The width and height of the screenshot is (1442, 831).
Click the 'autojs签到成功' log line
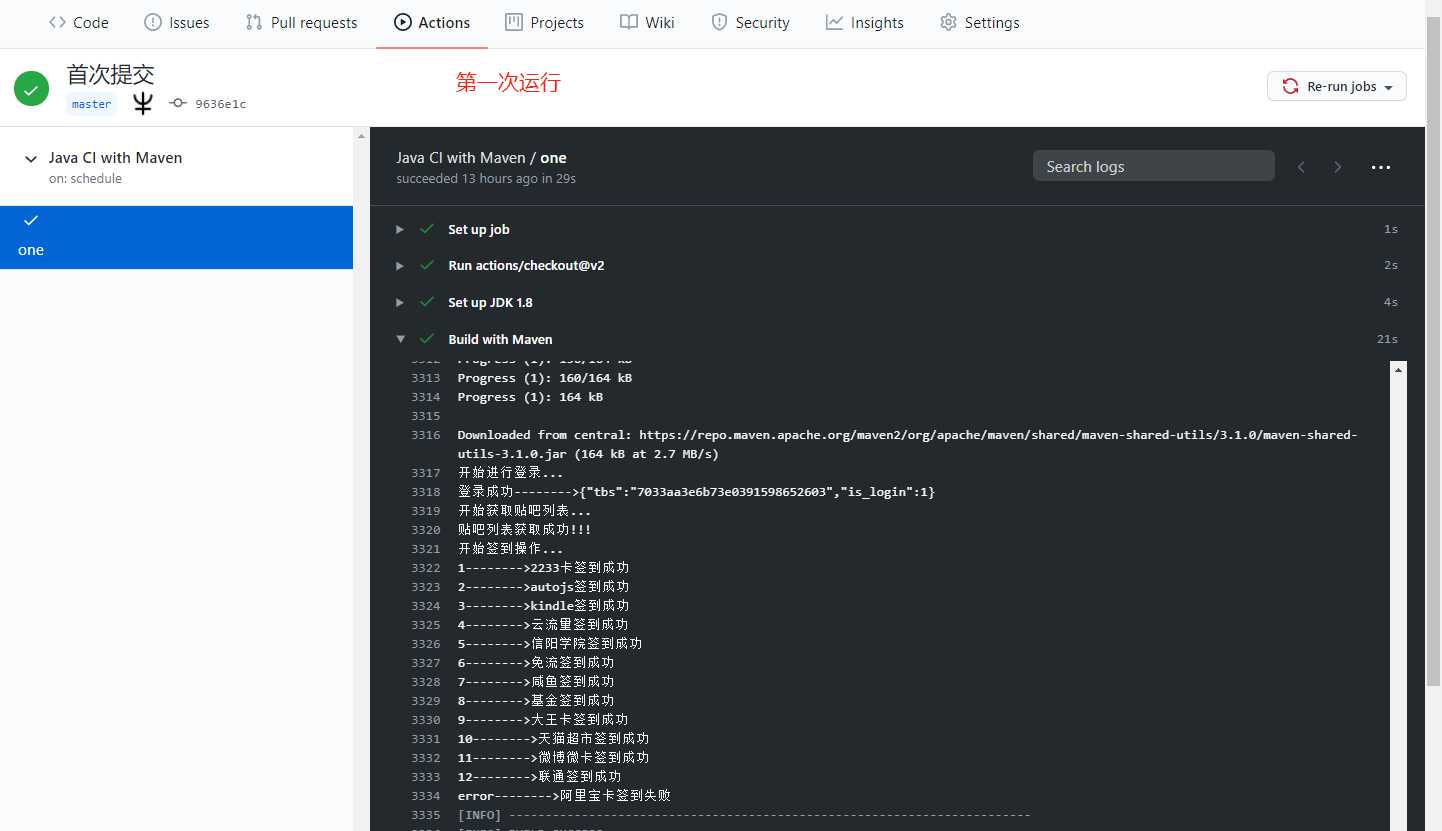pos(543,587)
